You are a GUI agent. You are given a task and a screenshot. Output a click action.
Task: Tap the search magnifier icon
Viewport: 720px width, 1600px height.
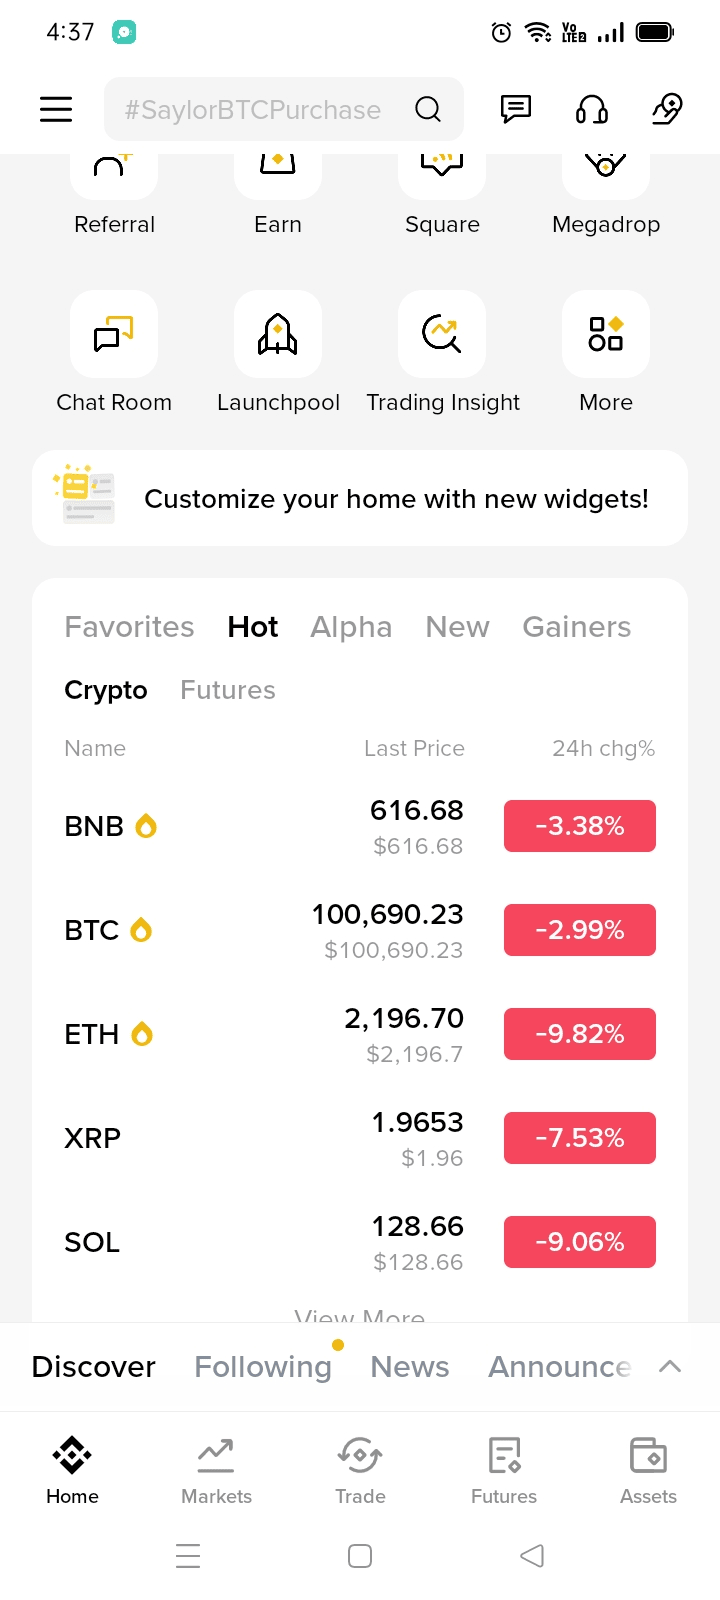[x=428, y=109]
